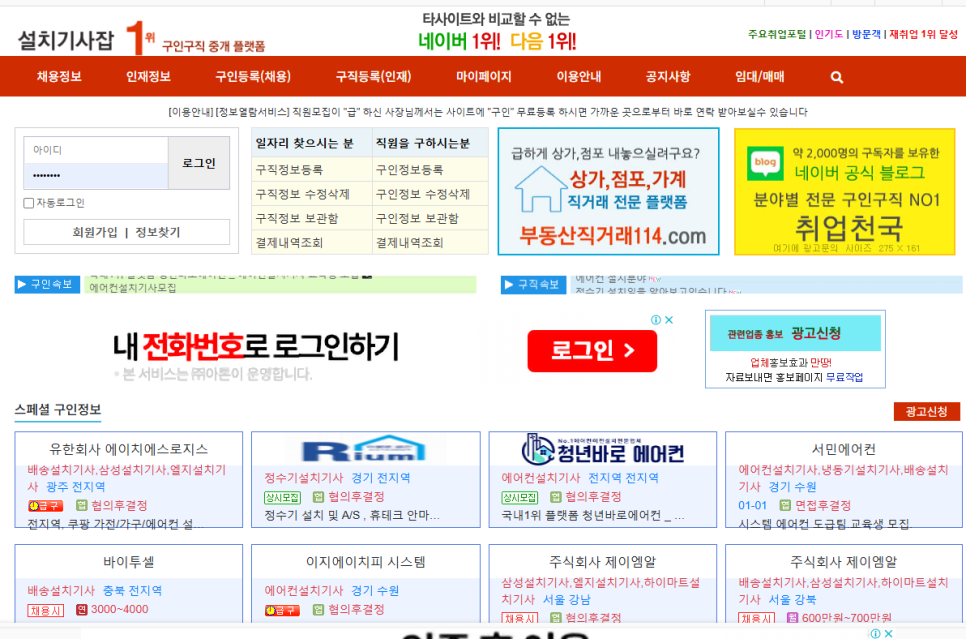
Task: Click 주요취업포털 top link
Action: coord(776,34)
